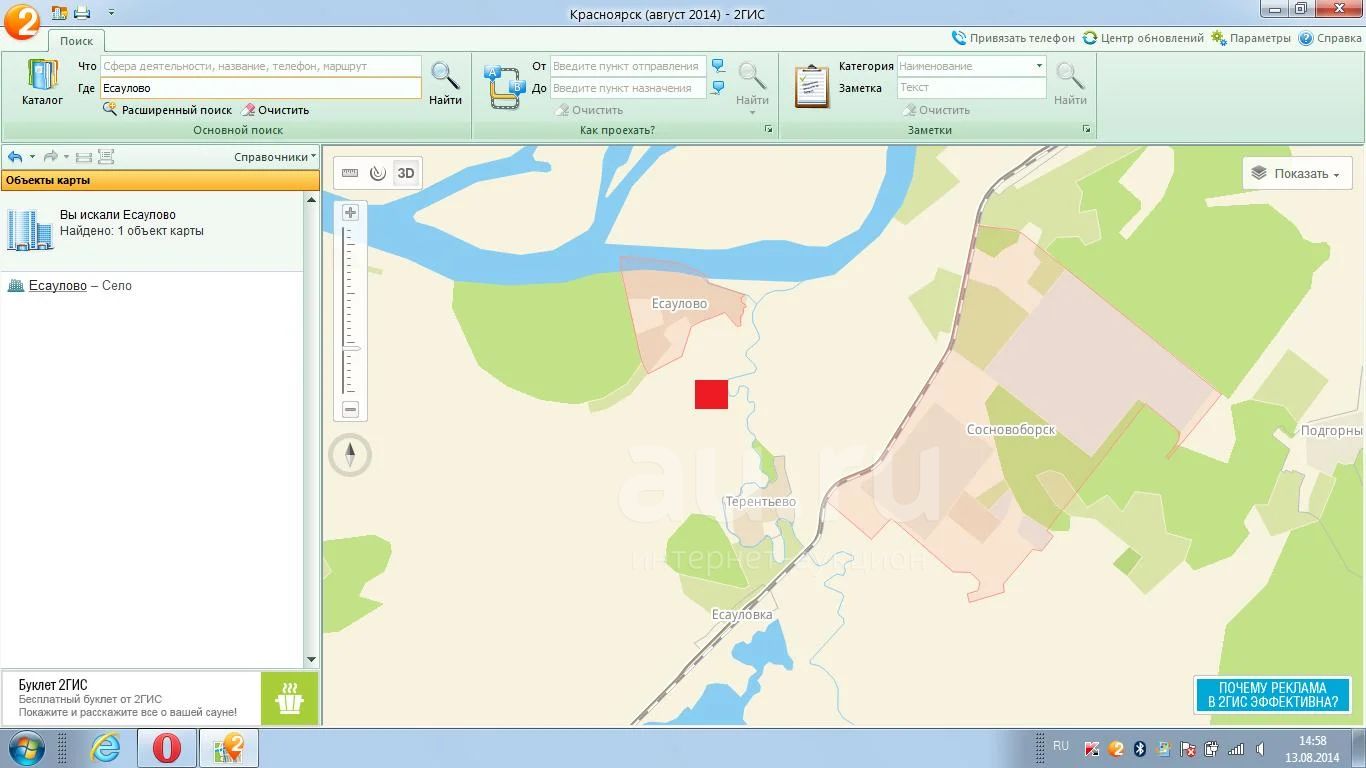Open Центр обновлений update center

tap(1143, 38)
